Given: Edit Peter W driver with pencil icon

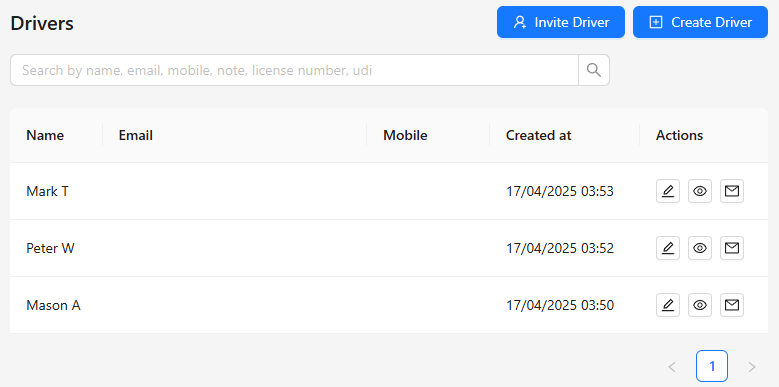Looking at the screenshot, I should click(x=668, y=248).
